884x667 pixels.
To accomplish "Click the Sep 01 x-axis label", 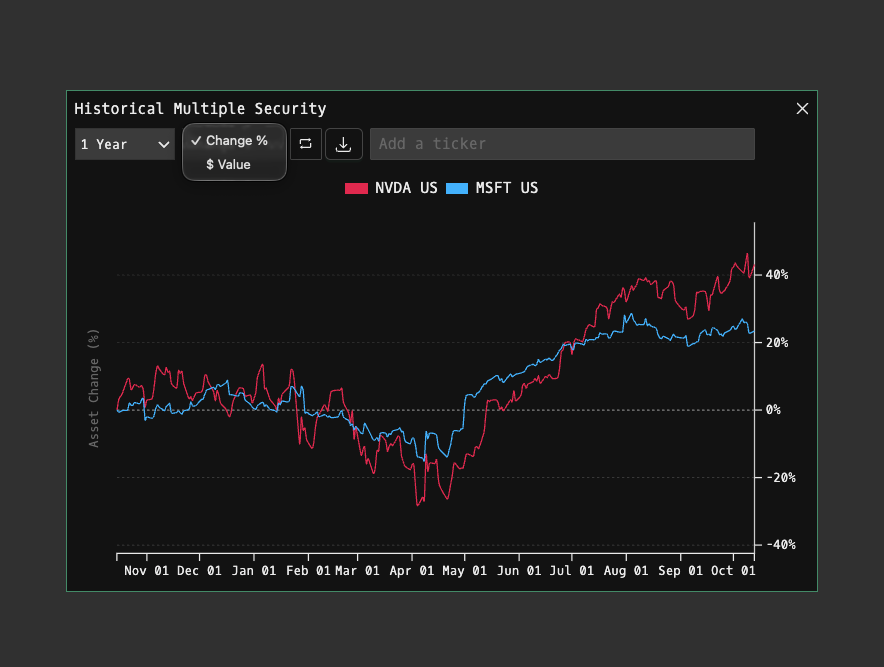I will [x=680, y=571].
